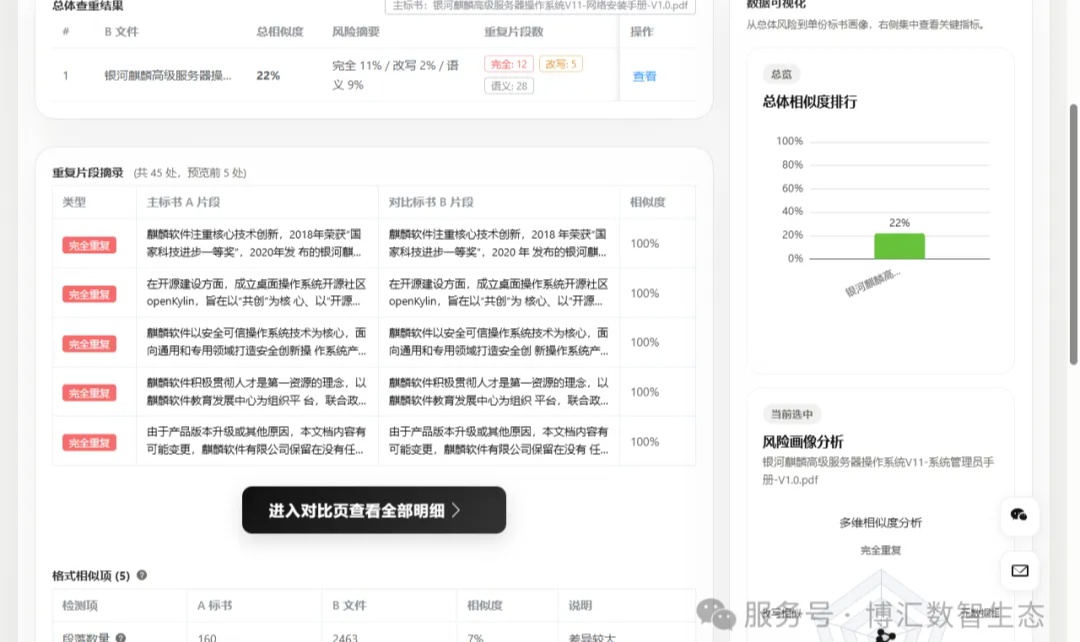Screen dimensions: 1080x642
Task: Click the 语义: 28 gray tag
Action: coord(508,86)
